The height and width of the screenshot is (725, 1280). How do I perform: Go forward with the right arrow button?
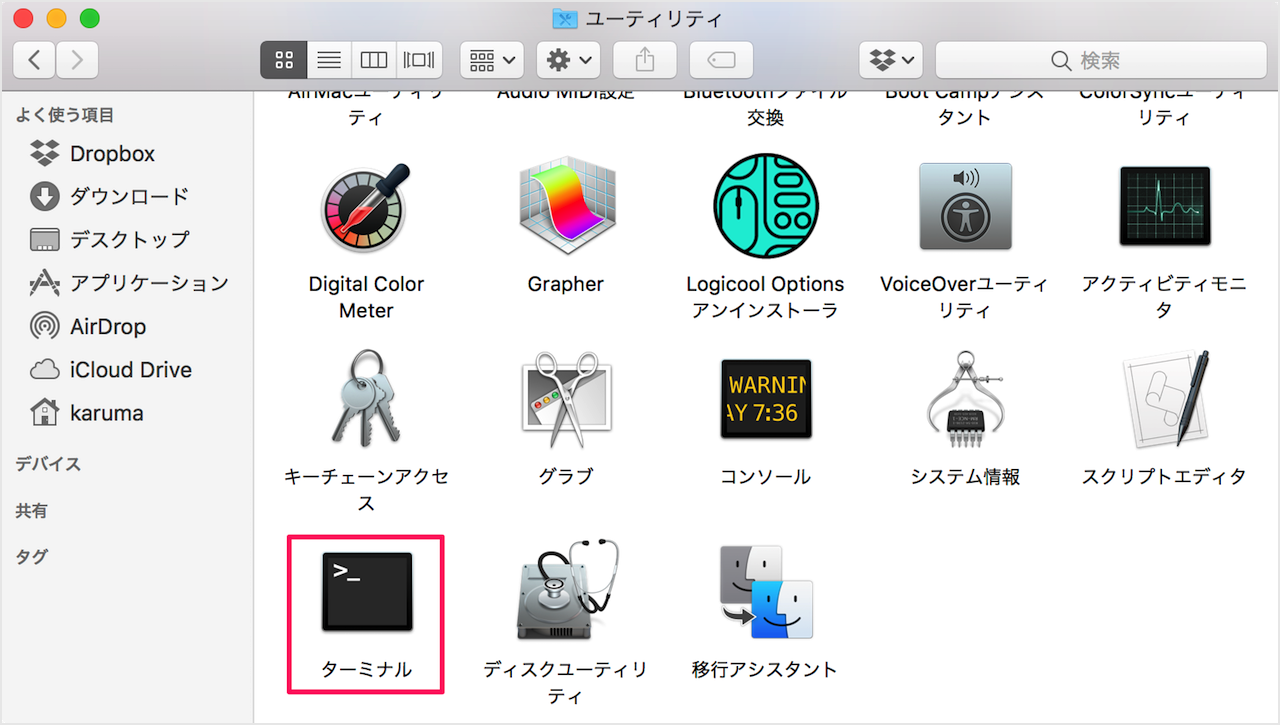pos(77,60)
